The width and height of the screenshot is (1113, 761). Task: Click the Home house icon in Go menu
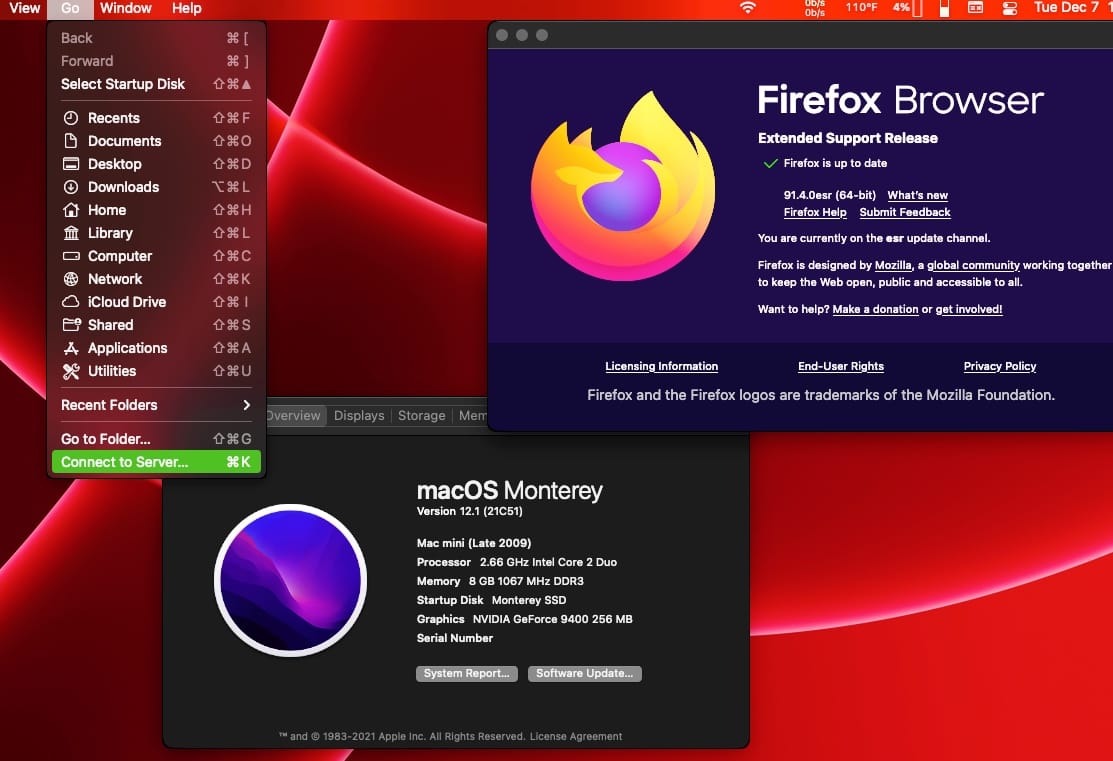point(71,209)
